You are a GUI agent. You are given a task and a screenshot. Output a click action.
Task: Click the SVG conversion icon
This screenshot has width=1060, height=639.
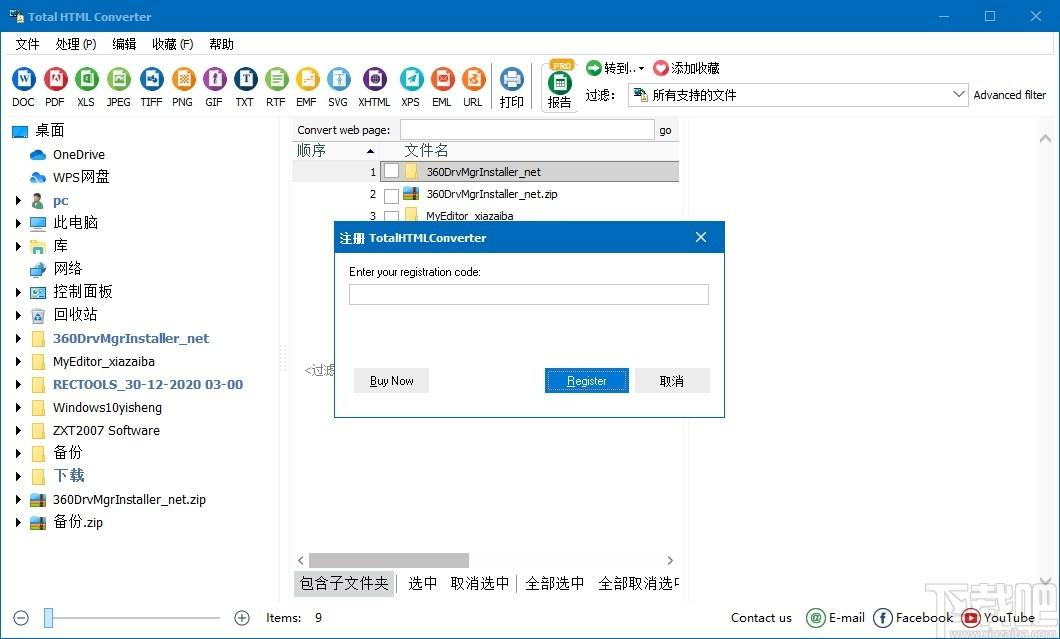tap(339, 79)
